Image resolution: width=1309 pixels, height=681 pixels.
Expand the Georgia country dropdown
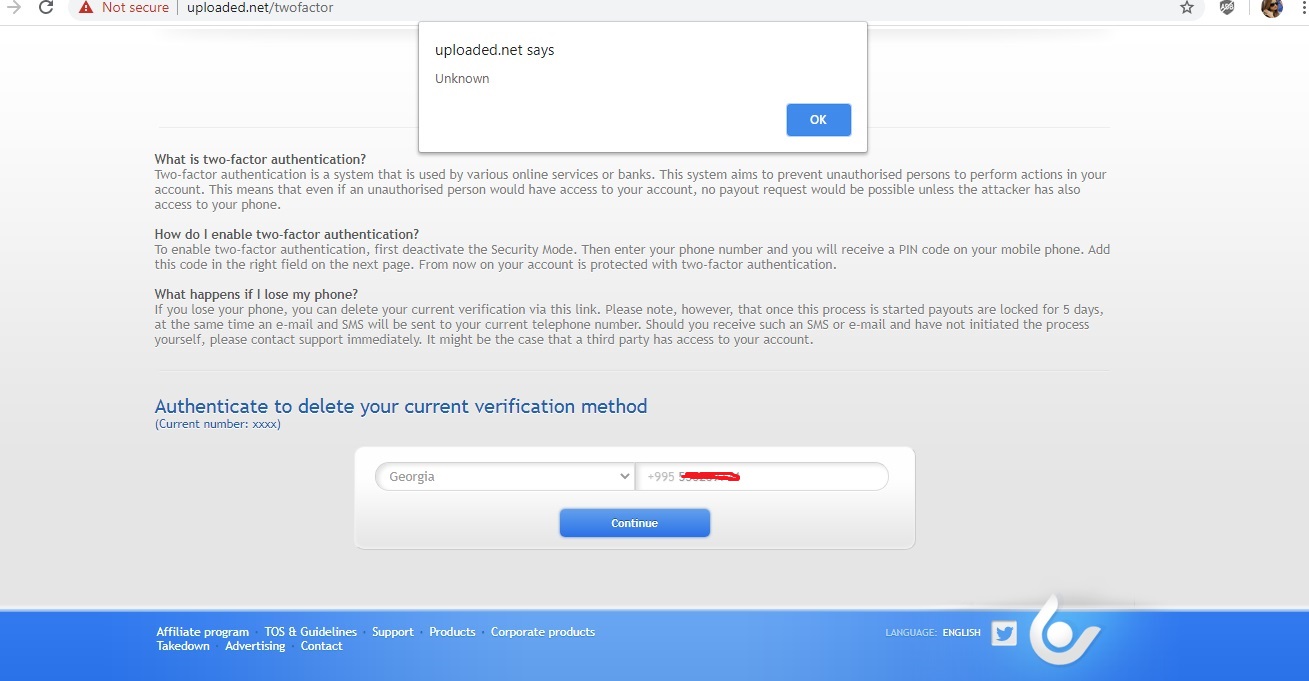click(505, 477)
